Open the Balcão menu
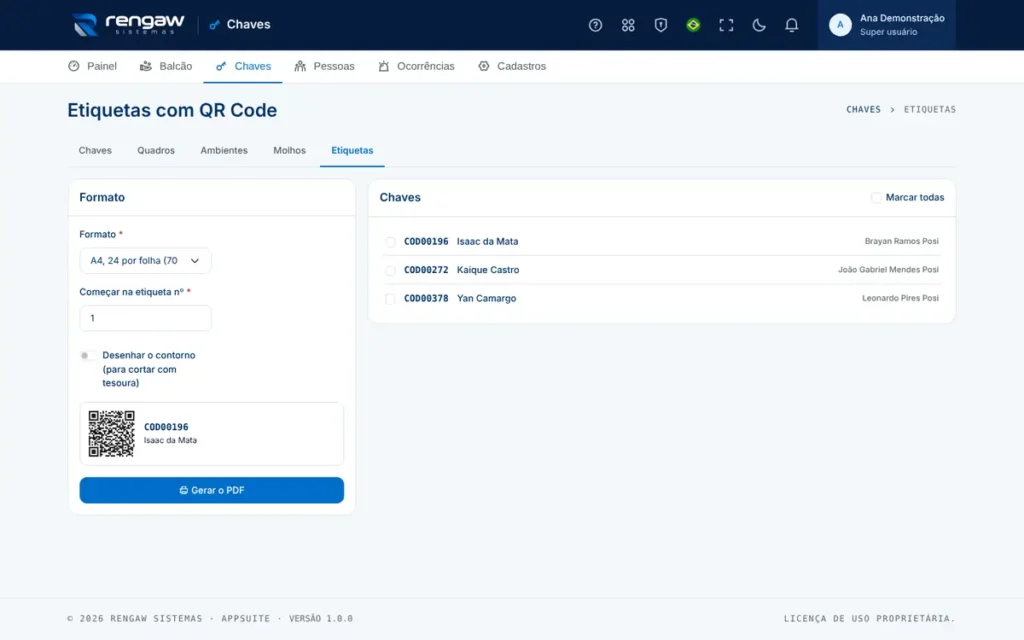Screen dimensions: 1024x640 pos(166,66)
